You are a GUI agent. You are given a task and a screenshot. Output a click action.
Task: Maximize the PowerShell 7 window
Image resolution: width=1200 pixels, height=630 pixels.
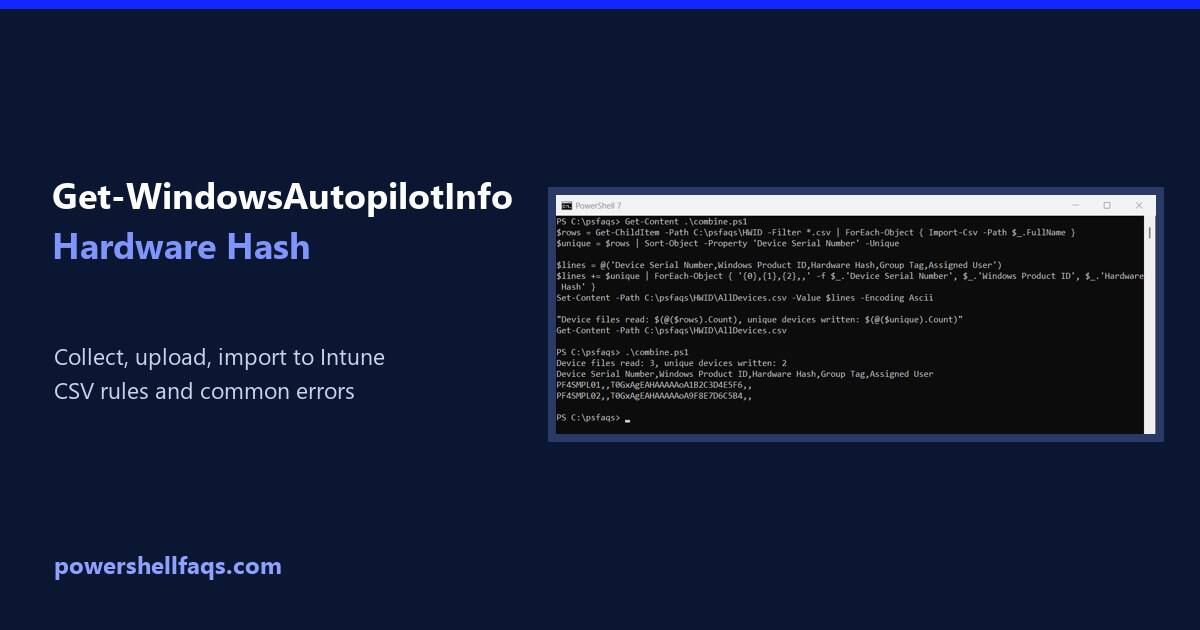coord(1107,205)
